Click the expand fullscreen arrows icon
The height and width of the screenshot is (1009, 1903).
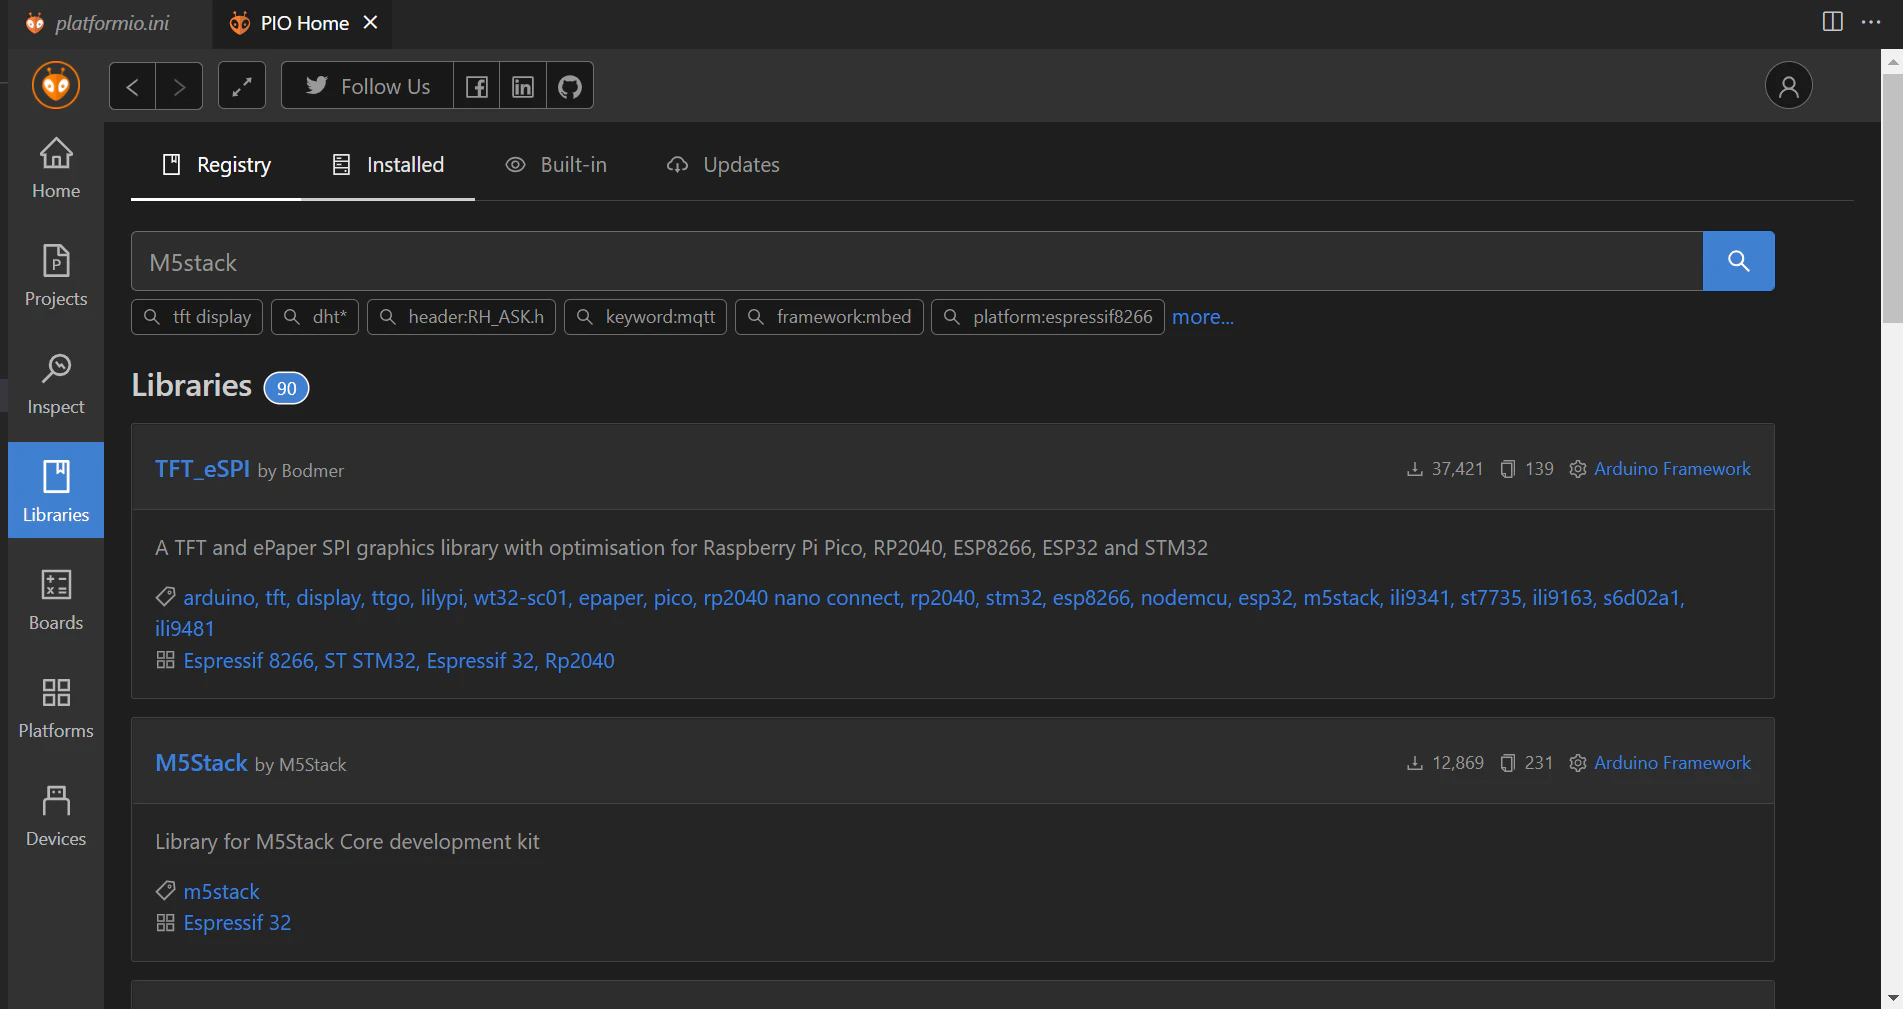click(242, 86)
